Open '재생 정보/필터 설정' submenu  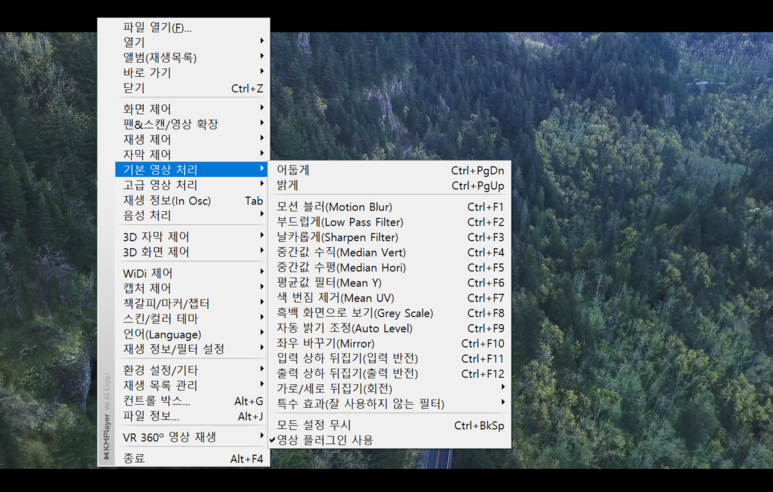[x=191, y=349]
